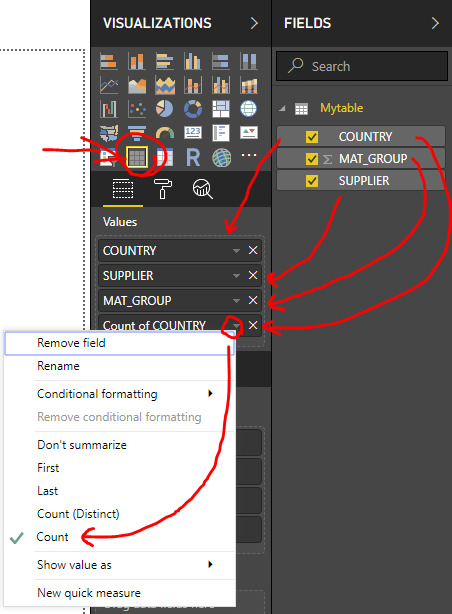Viewport: 452px width, 614px height.
Task: Select the Line and clustered column chart
Action: (x=221, y=85)
